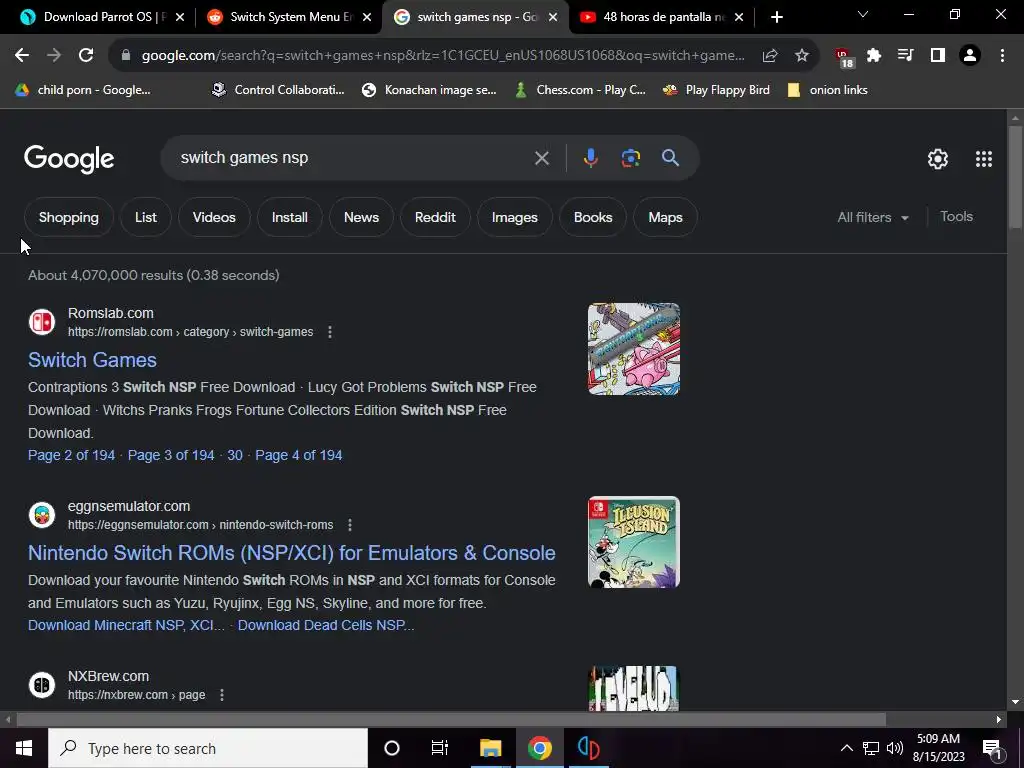
Task: Open a new browser tab
Action: (776, 17)
